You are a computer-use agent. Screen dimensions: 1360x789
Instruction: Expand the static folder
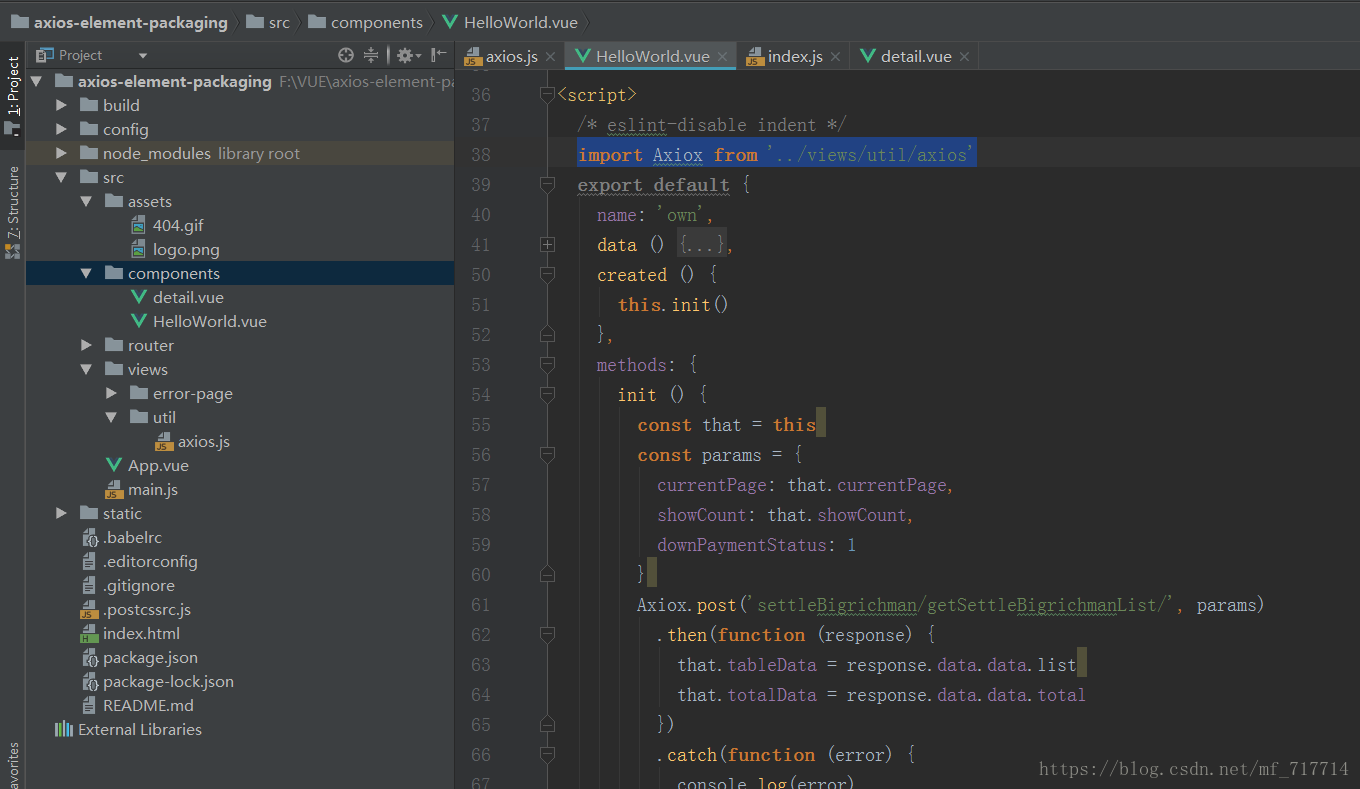(61, 513)
